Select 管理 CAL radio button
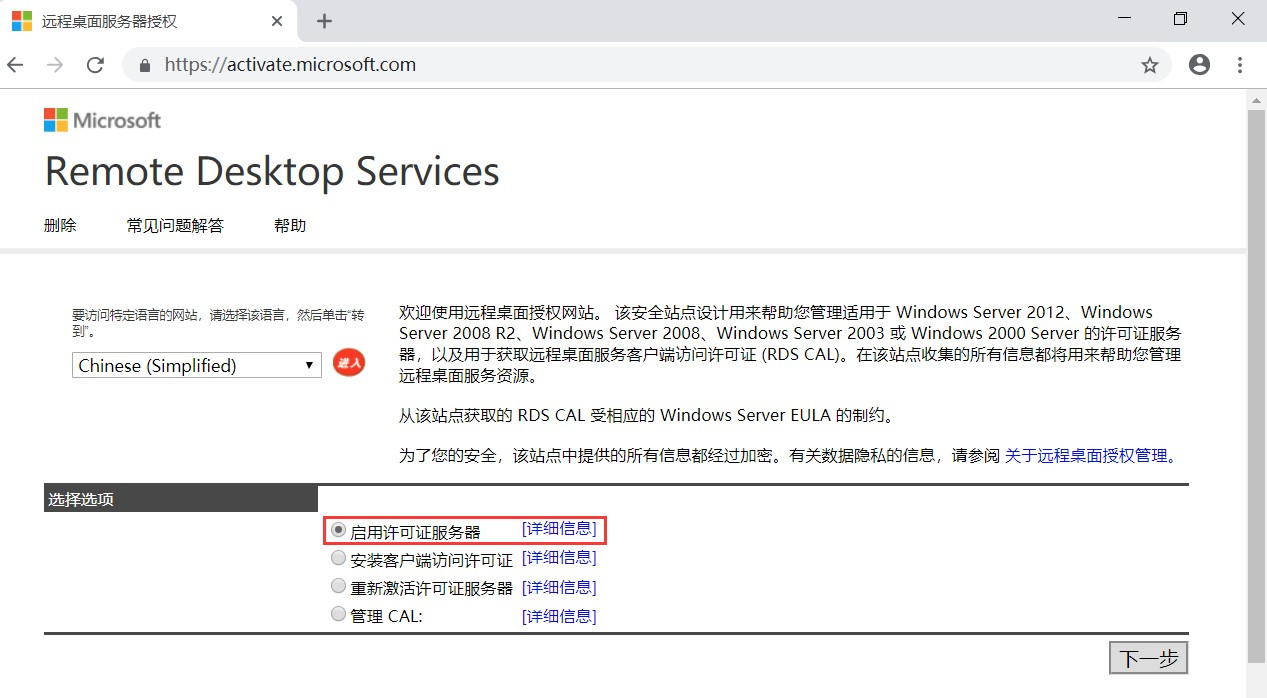This screenshot has width=1267, height=698. [338, 614]
